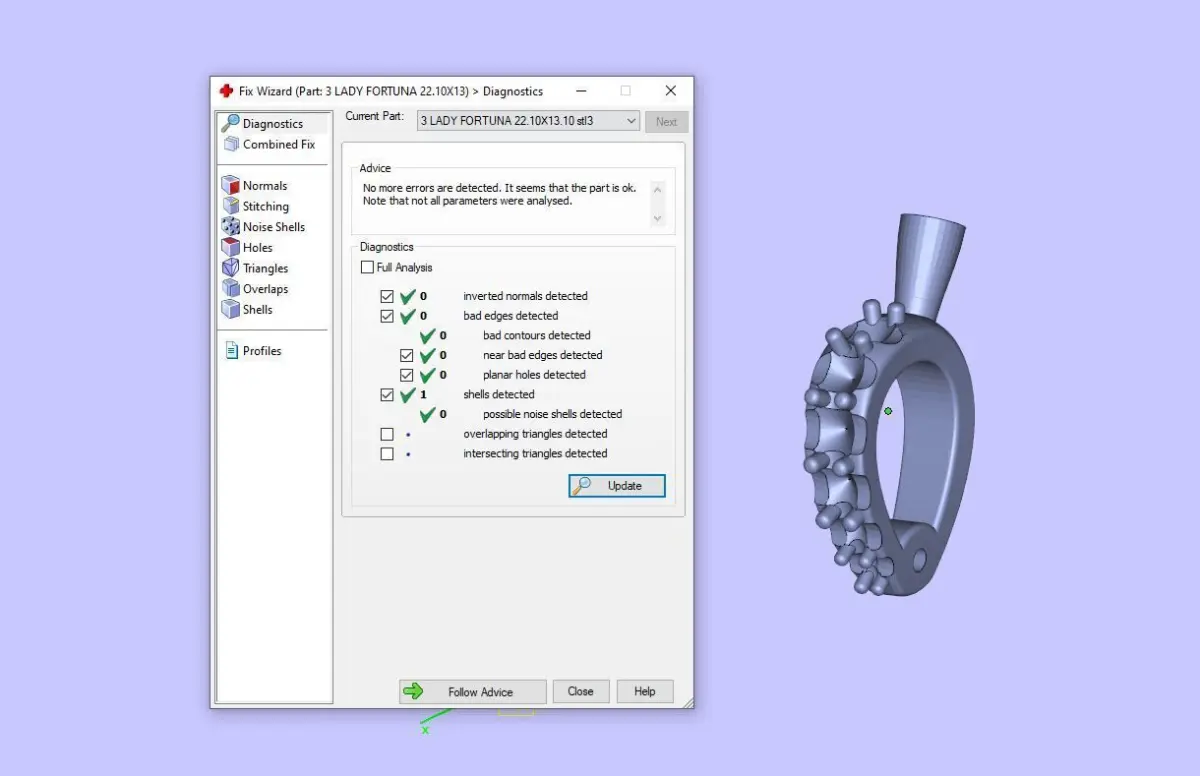Click the green checkmark beside bad contours
The image size is (1200, 776).
pyautogui.click(x=427, y=335)
